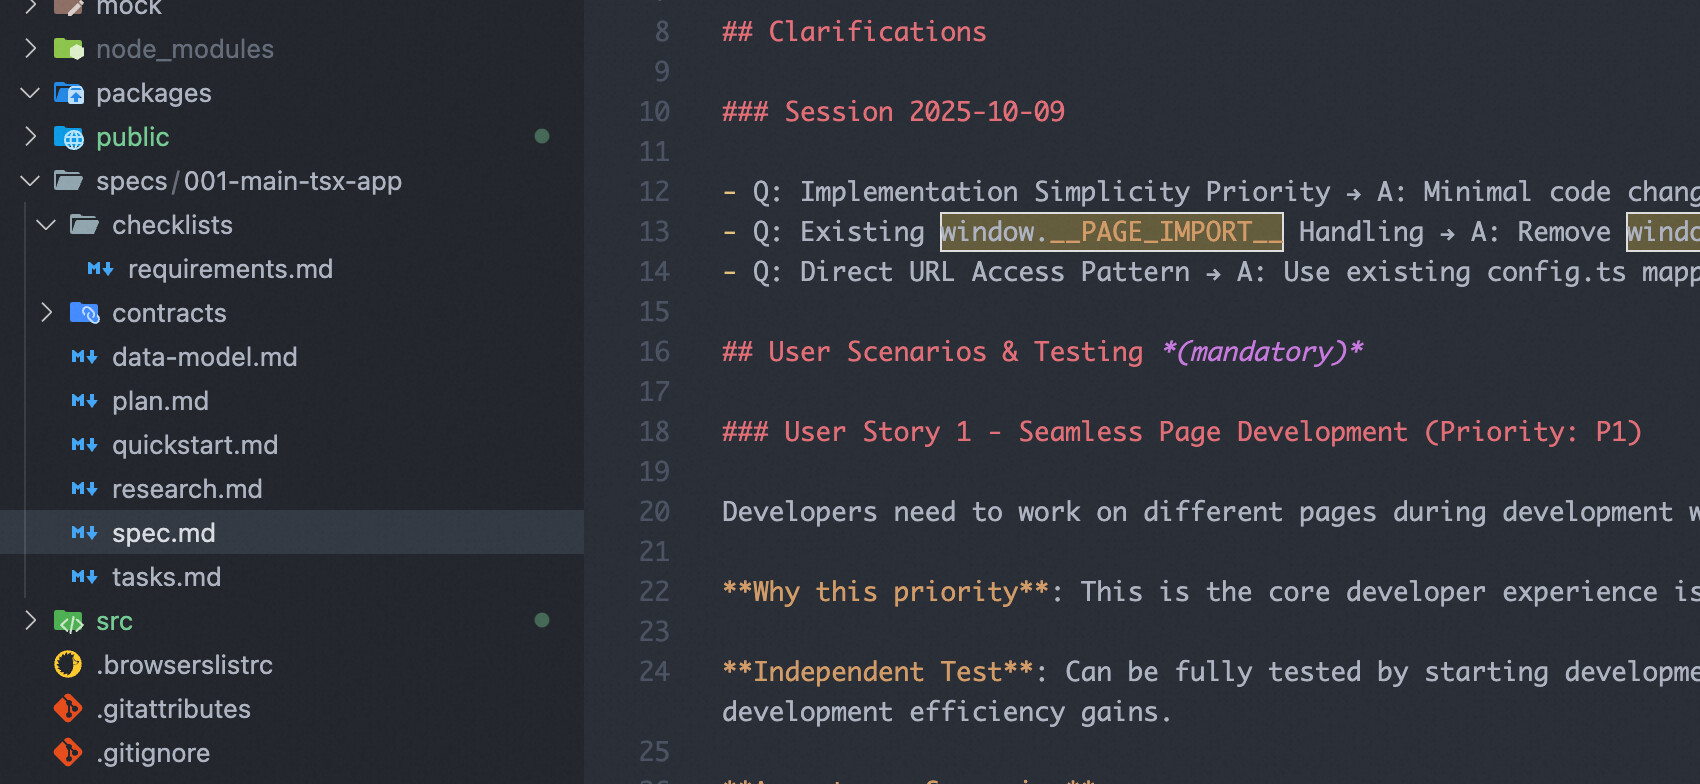Click the src folder code icon
Viewport: 1700px width, 784px height.
pos(68,621)
